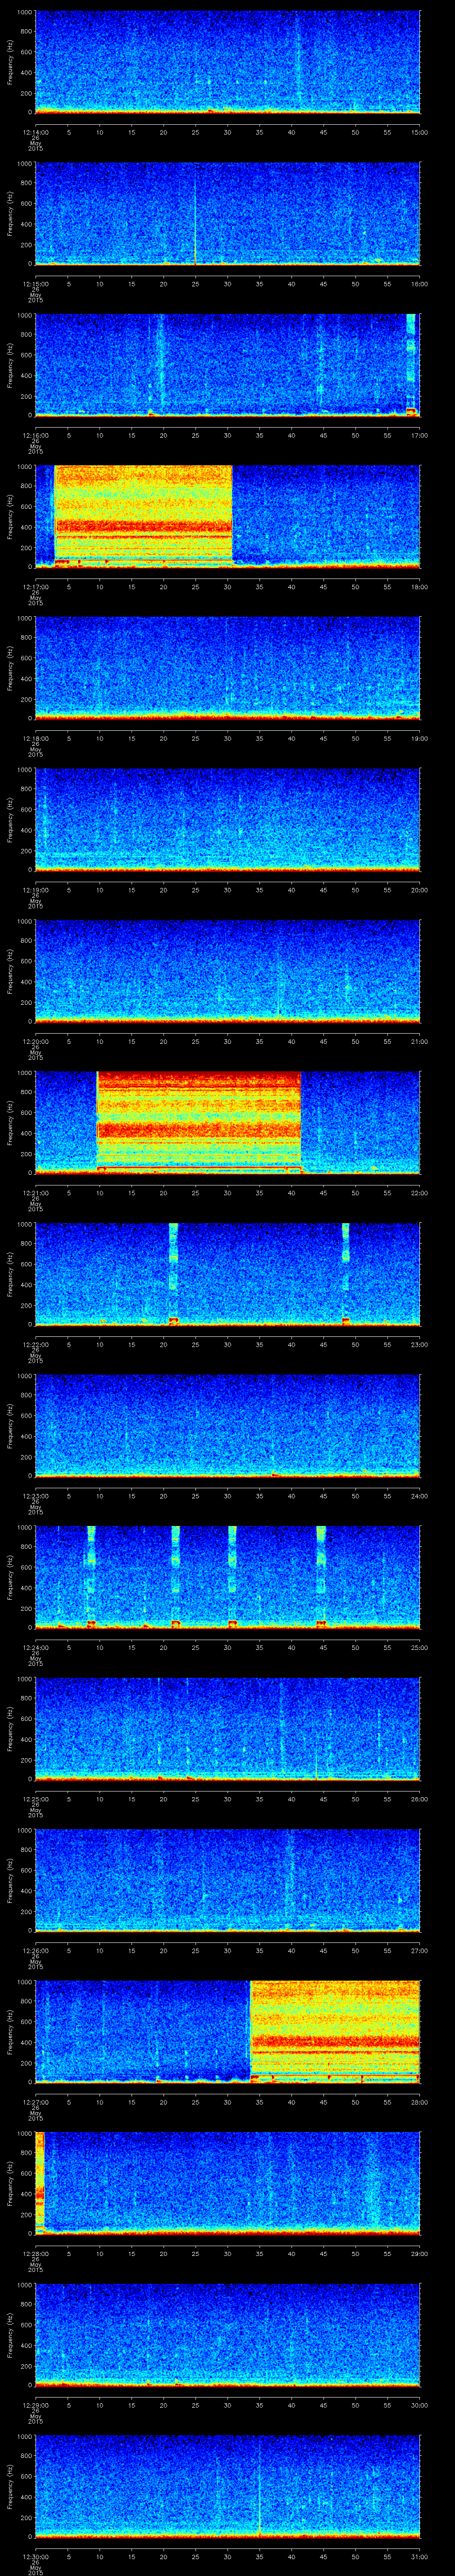Click the '12:21:00' start time label
The width and height of the screenshot is (455, 2576).
click(35, 1192)
